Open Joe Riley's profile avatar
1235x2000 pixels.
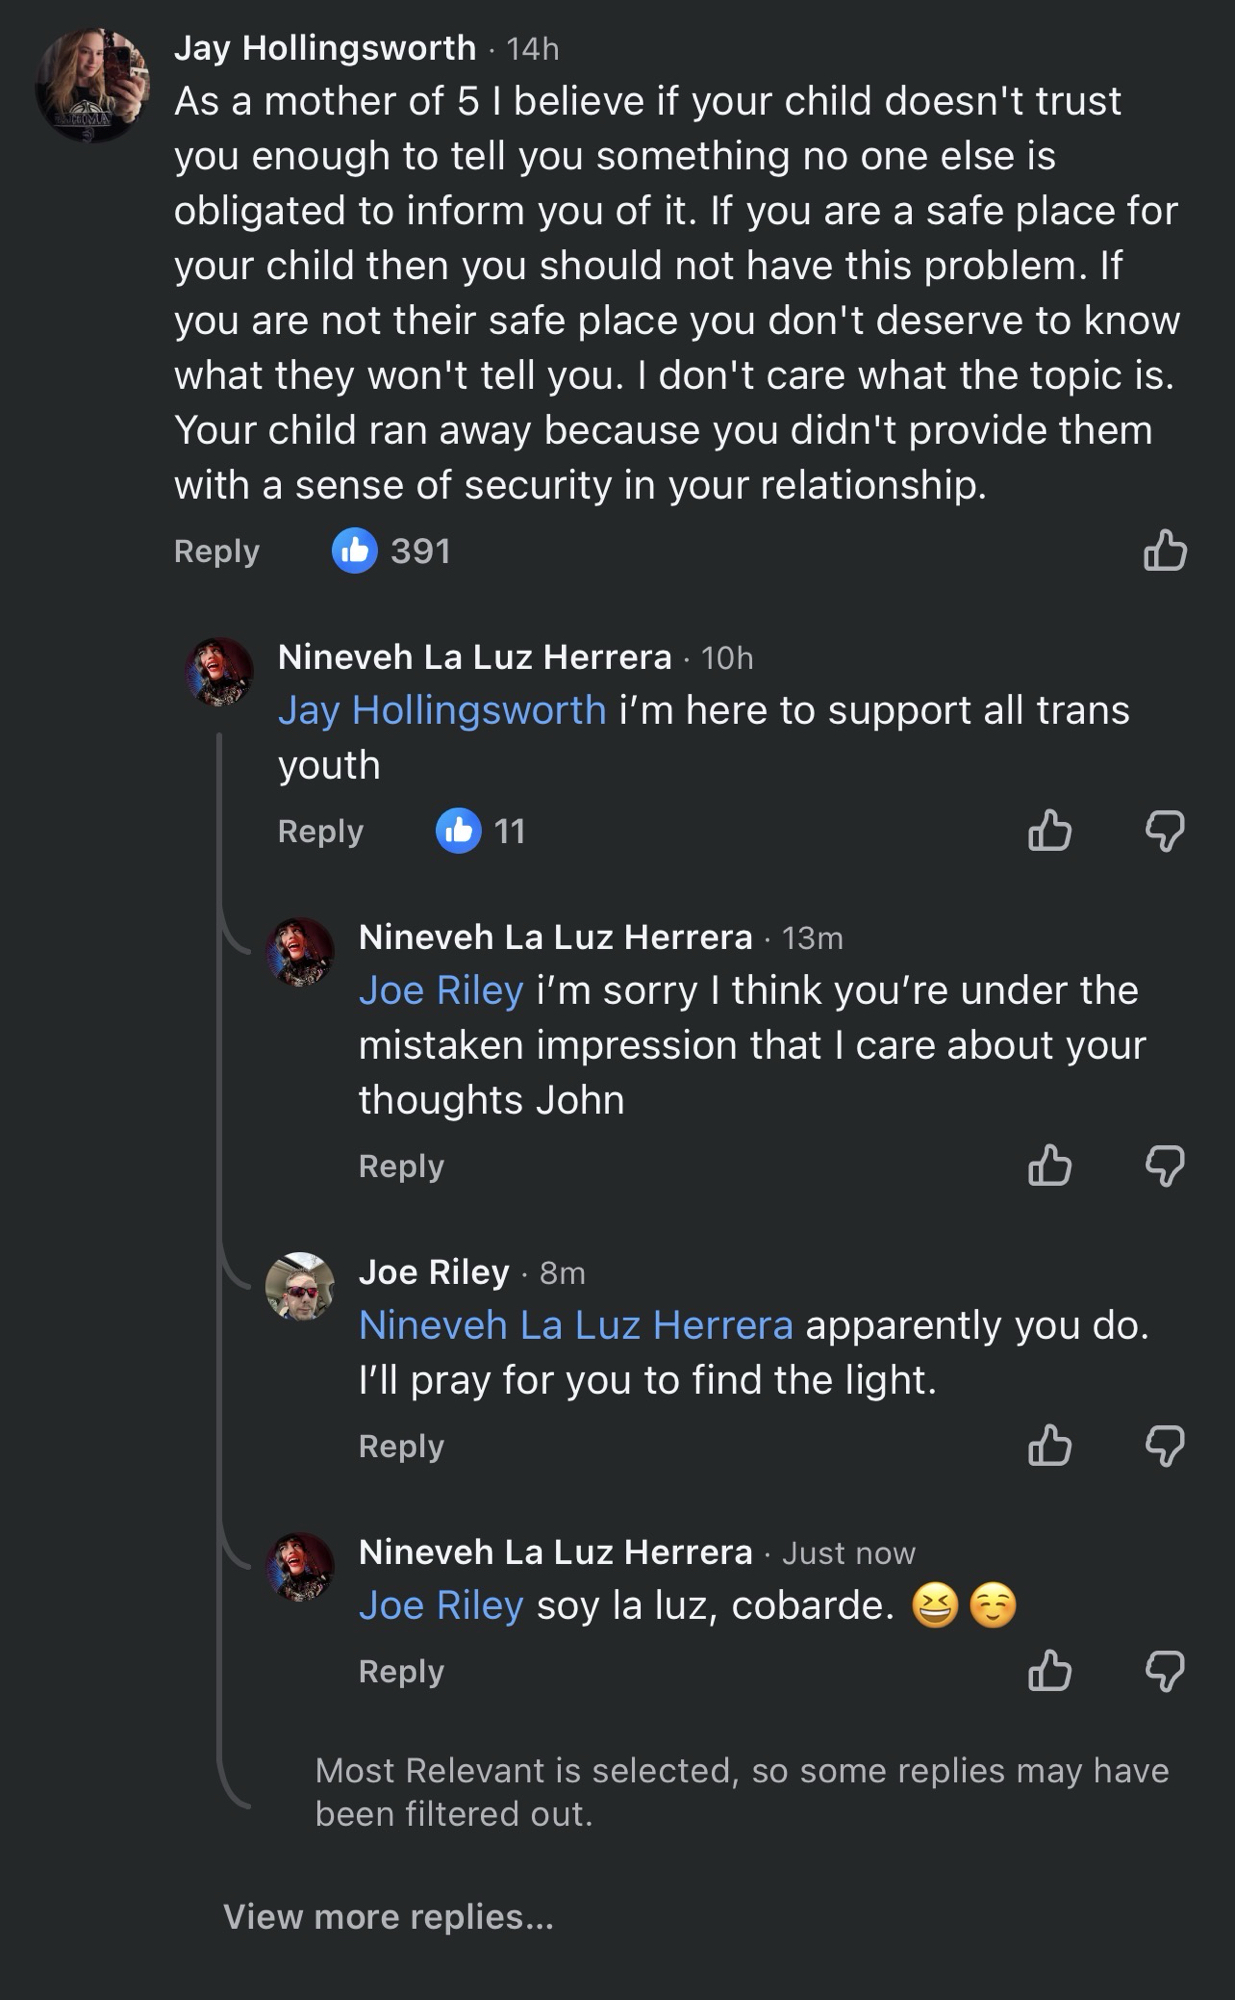(299, 1286)
